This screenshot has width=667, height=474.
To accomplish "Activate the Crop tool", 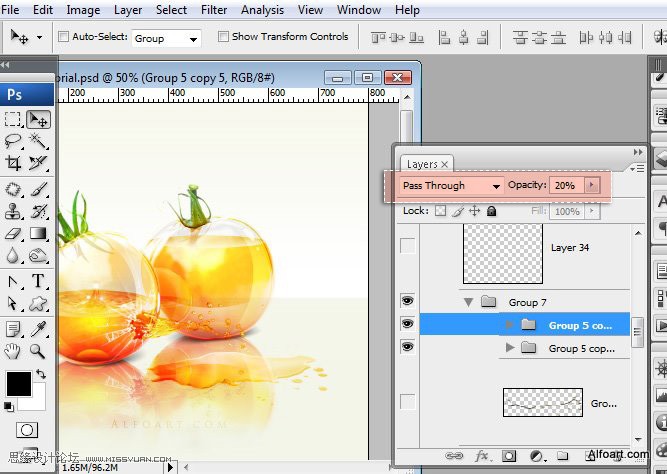I will tap(13, 163).
